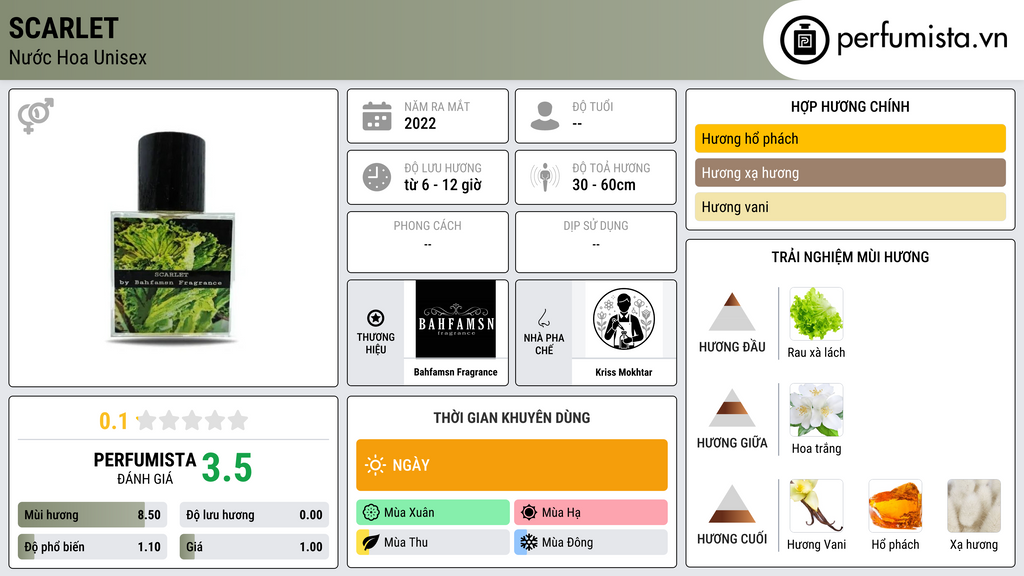
Task: Click the PERFUMISTA ĐÁNH GIÁ label
Action: pos(145,468)
